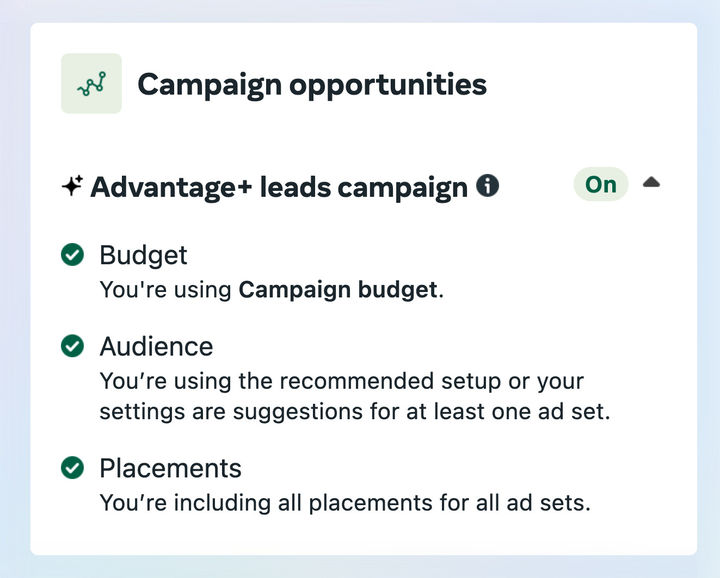Viewport: 720px width, 578px height.
Task: Click the green checkmark next to Budget
Action: click(72, 255)
